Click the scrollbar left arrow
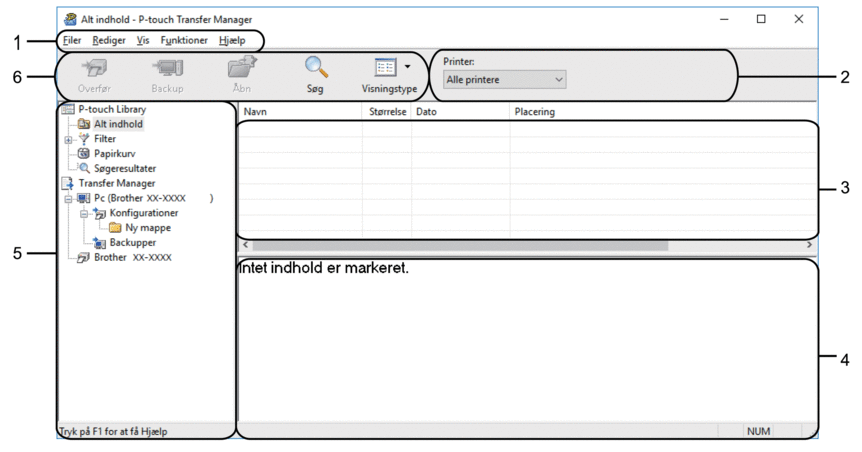The image size is (862, 452). [x=245, y=245]
